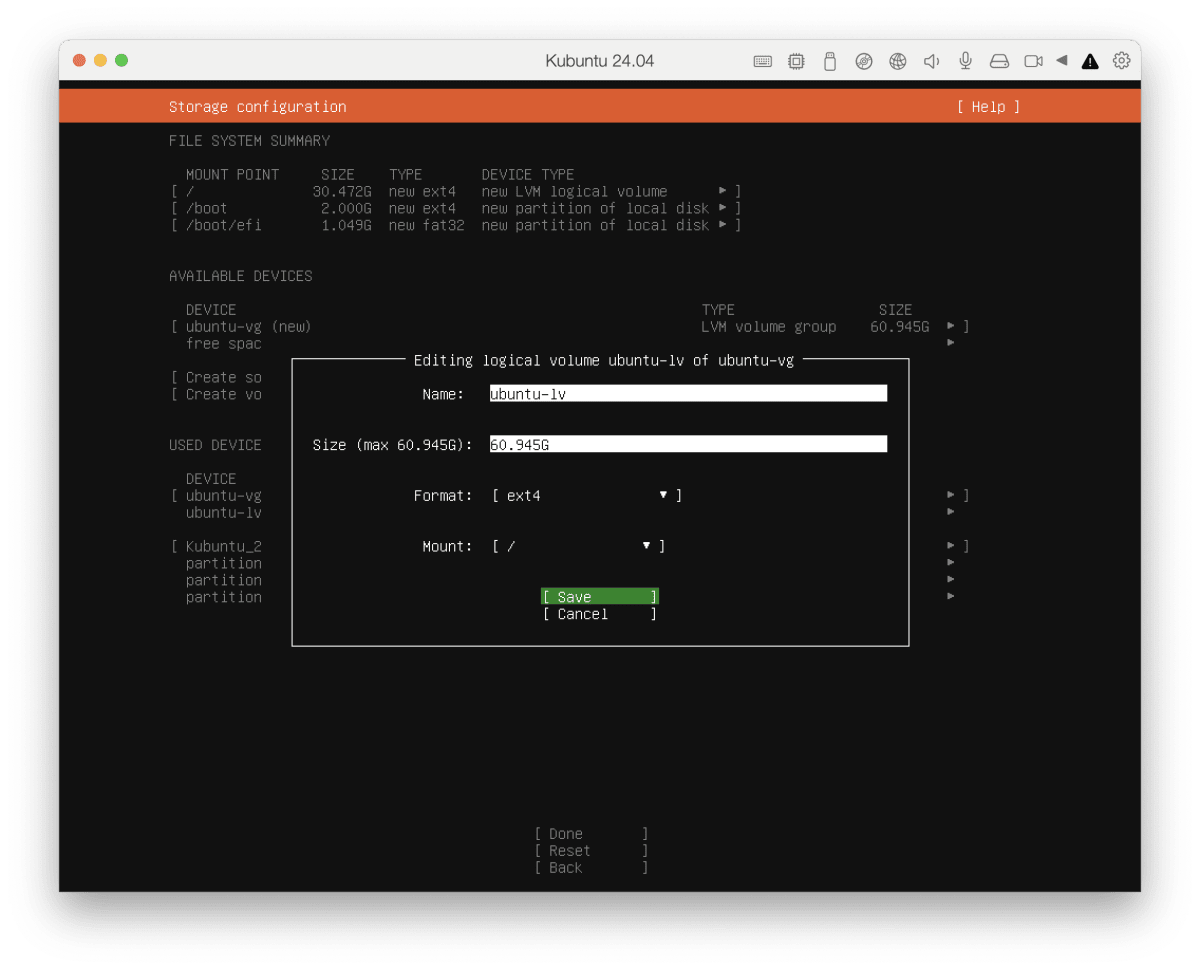Open the VM settings gear icon
Screen dimensions: 1200x970
pos(1122,61)
